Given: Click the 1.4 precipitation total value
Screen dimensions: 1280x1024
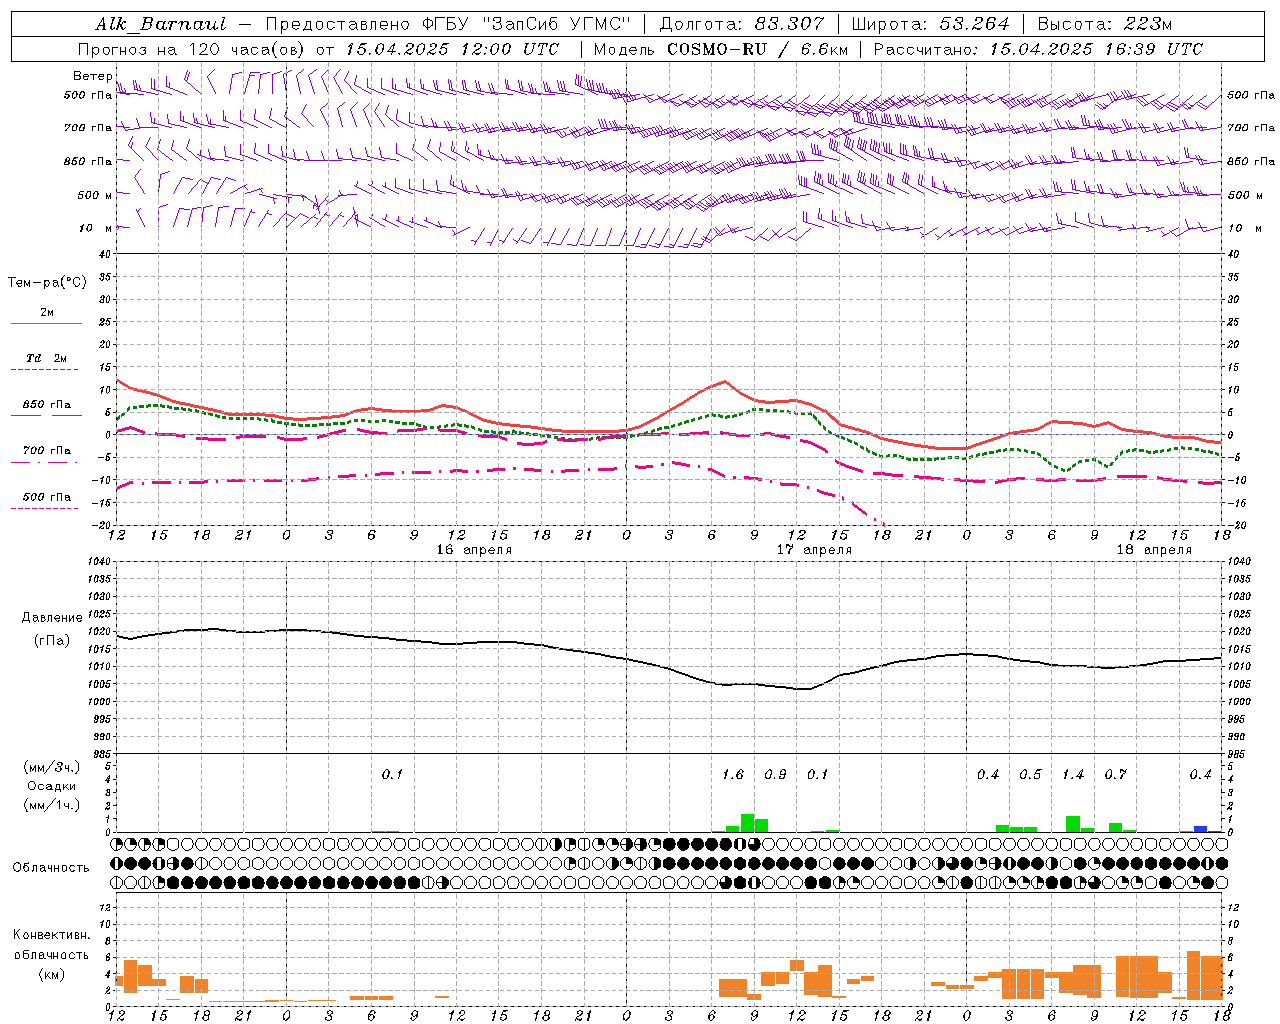Looking at the screenshot, I should 1073,775.
